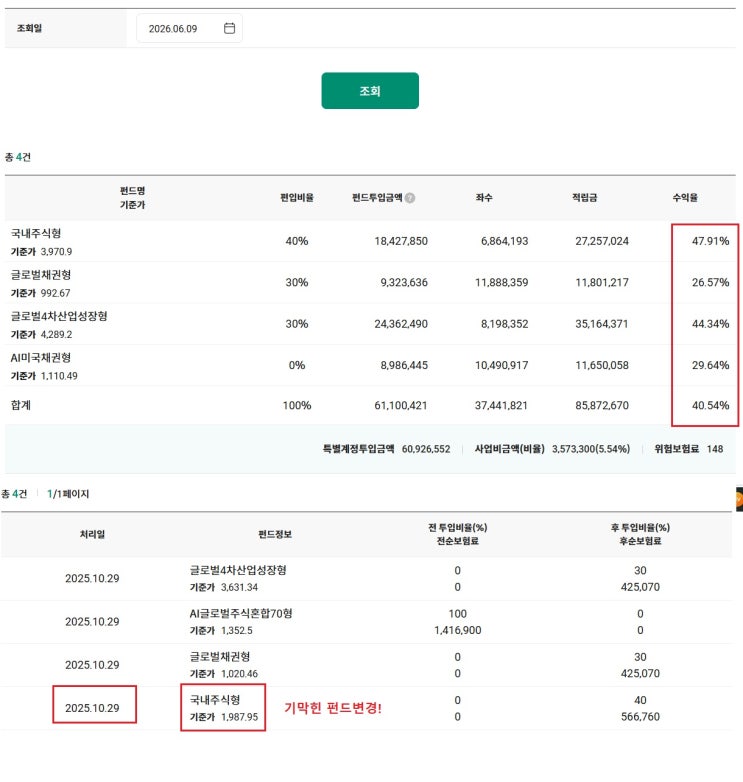This screenshot has width=743, height=782.
Task: Click the 24,362,490 invested amount
Action: coord(401,324)
